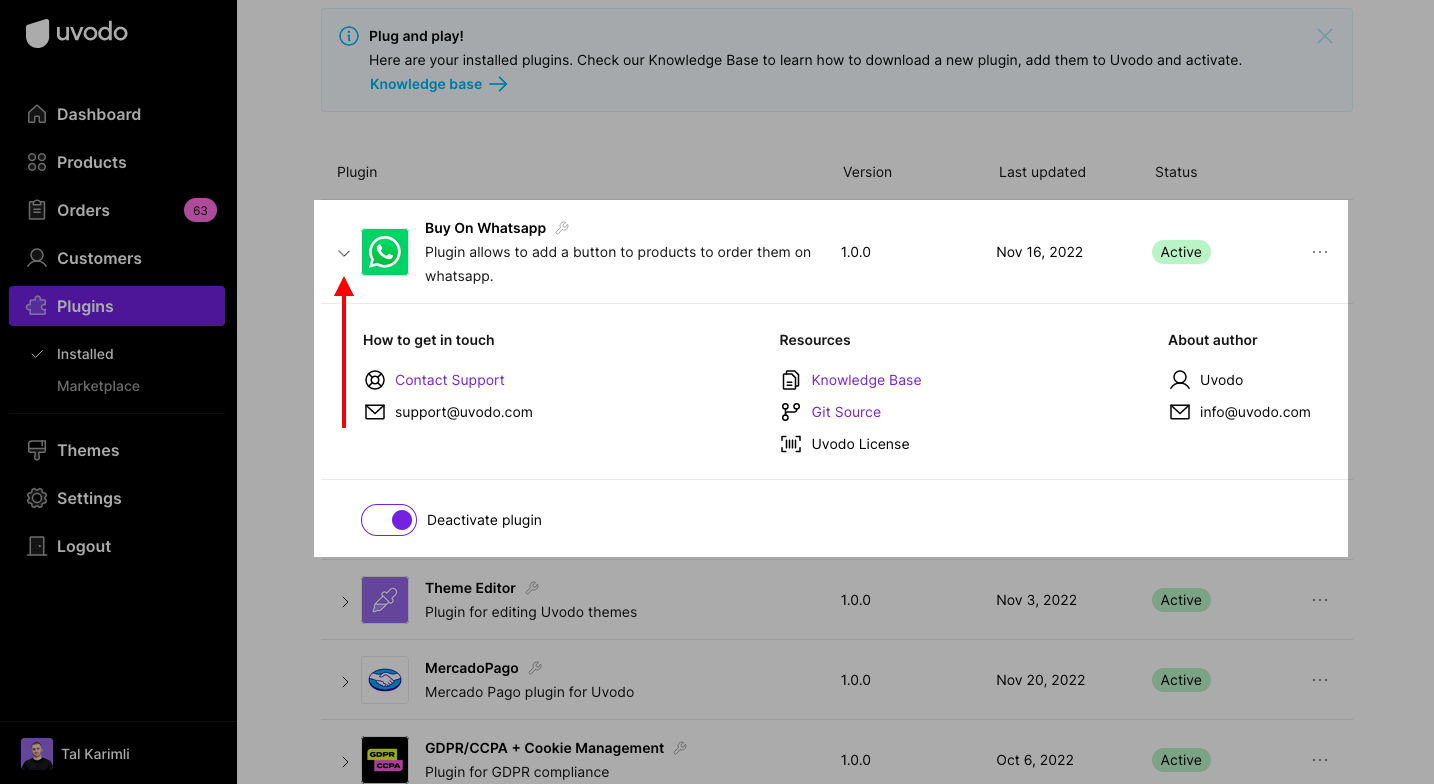Image resolution: width=1434 pixels, height=784 pixels.
Task: Dismiss the Plug and play banner
Action: [1325, 36]
